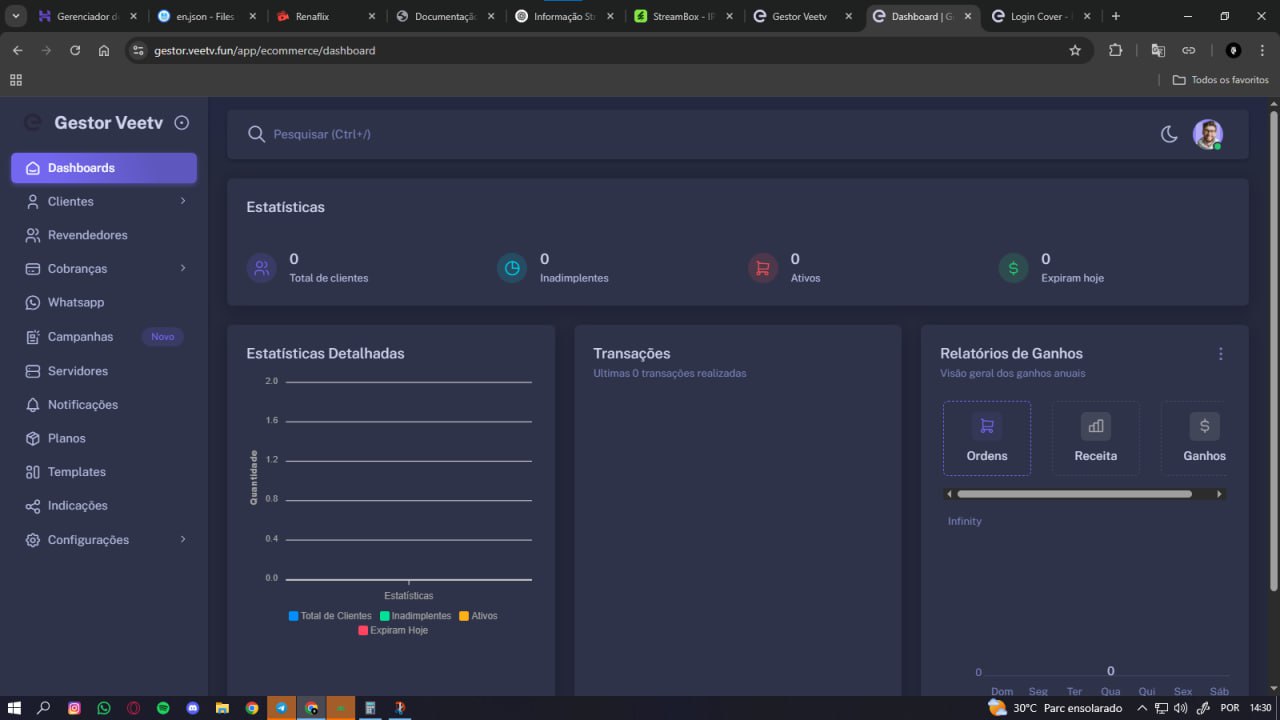Click the Notificações bell icon
The width and height of the screenshot is (1280, 720).
click(x=33, y=405)
